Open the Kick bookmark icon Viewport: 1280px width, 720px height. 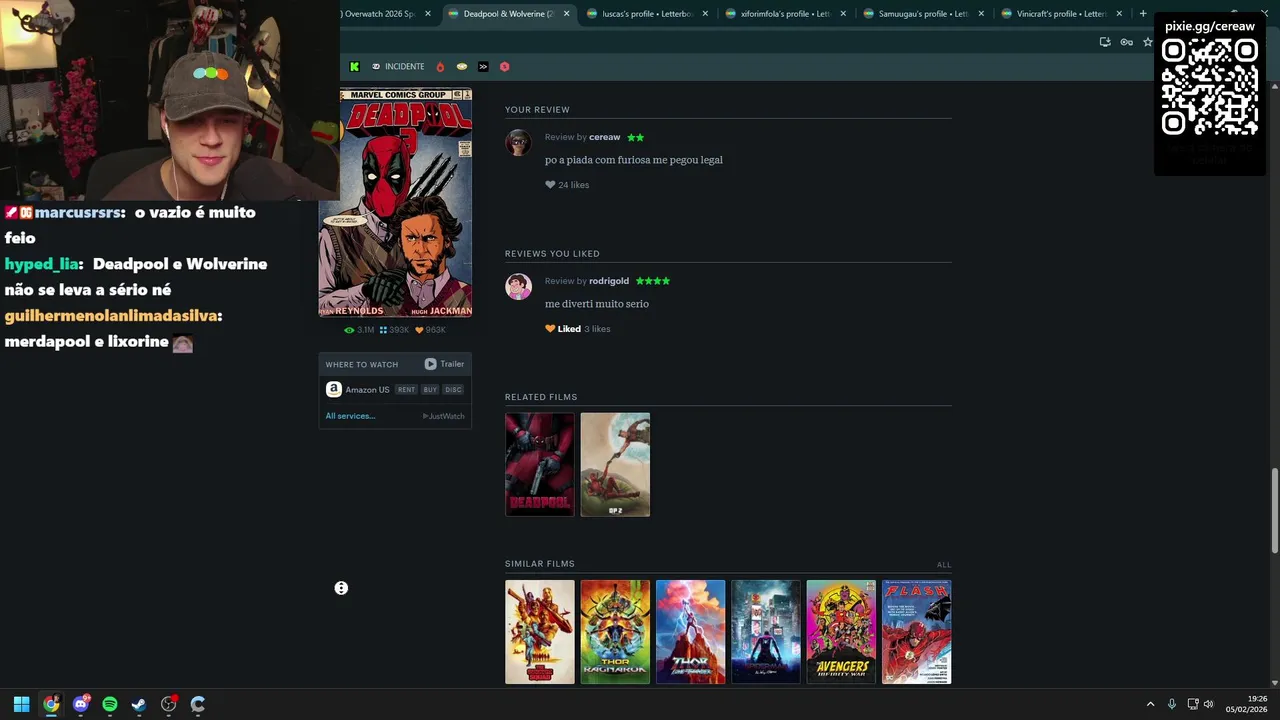click(x=354, y=66)
